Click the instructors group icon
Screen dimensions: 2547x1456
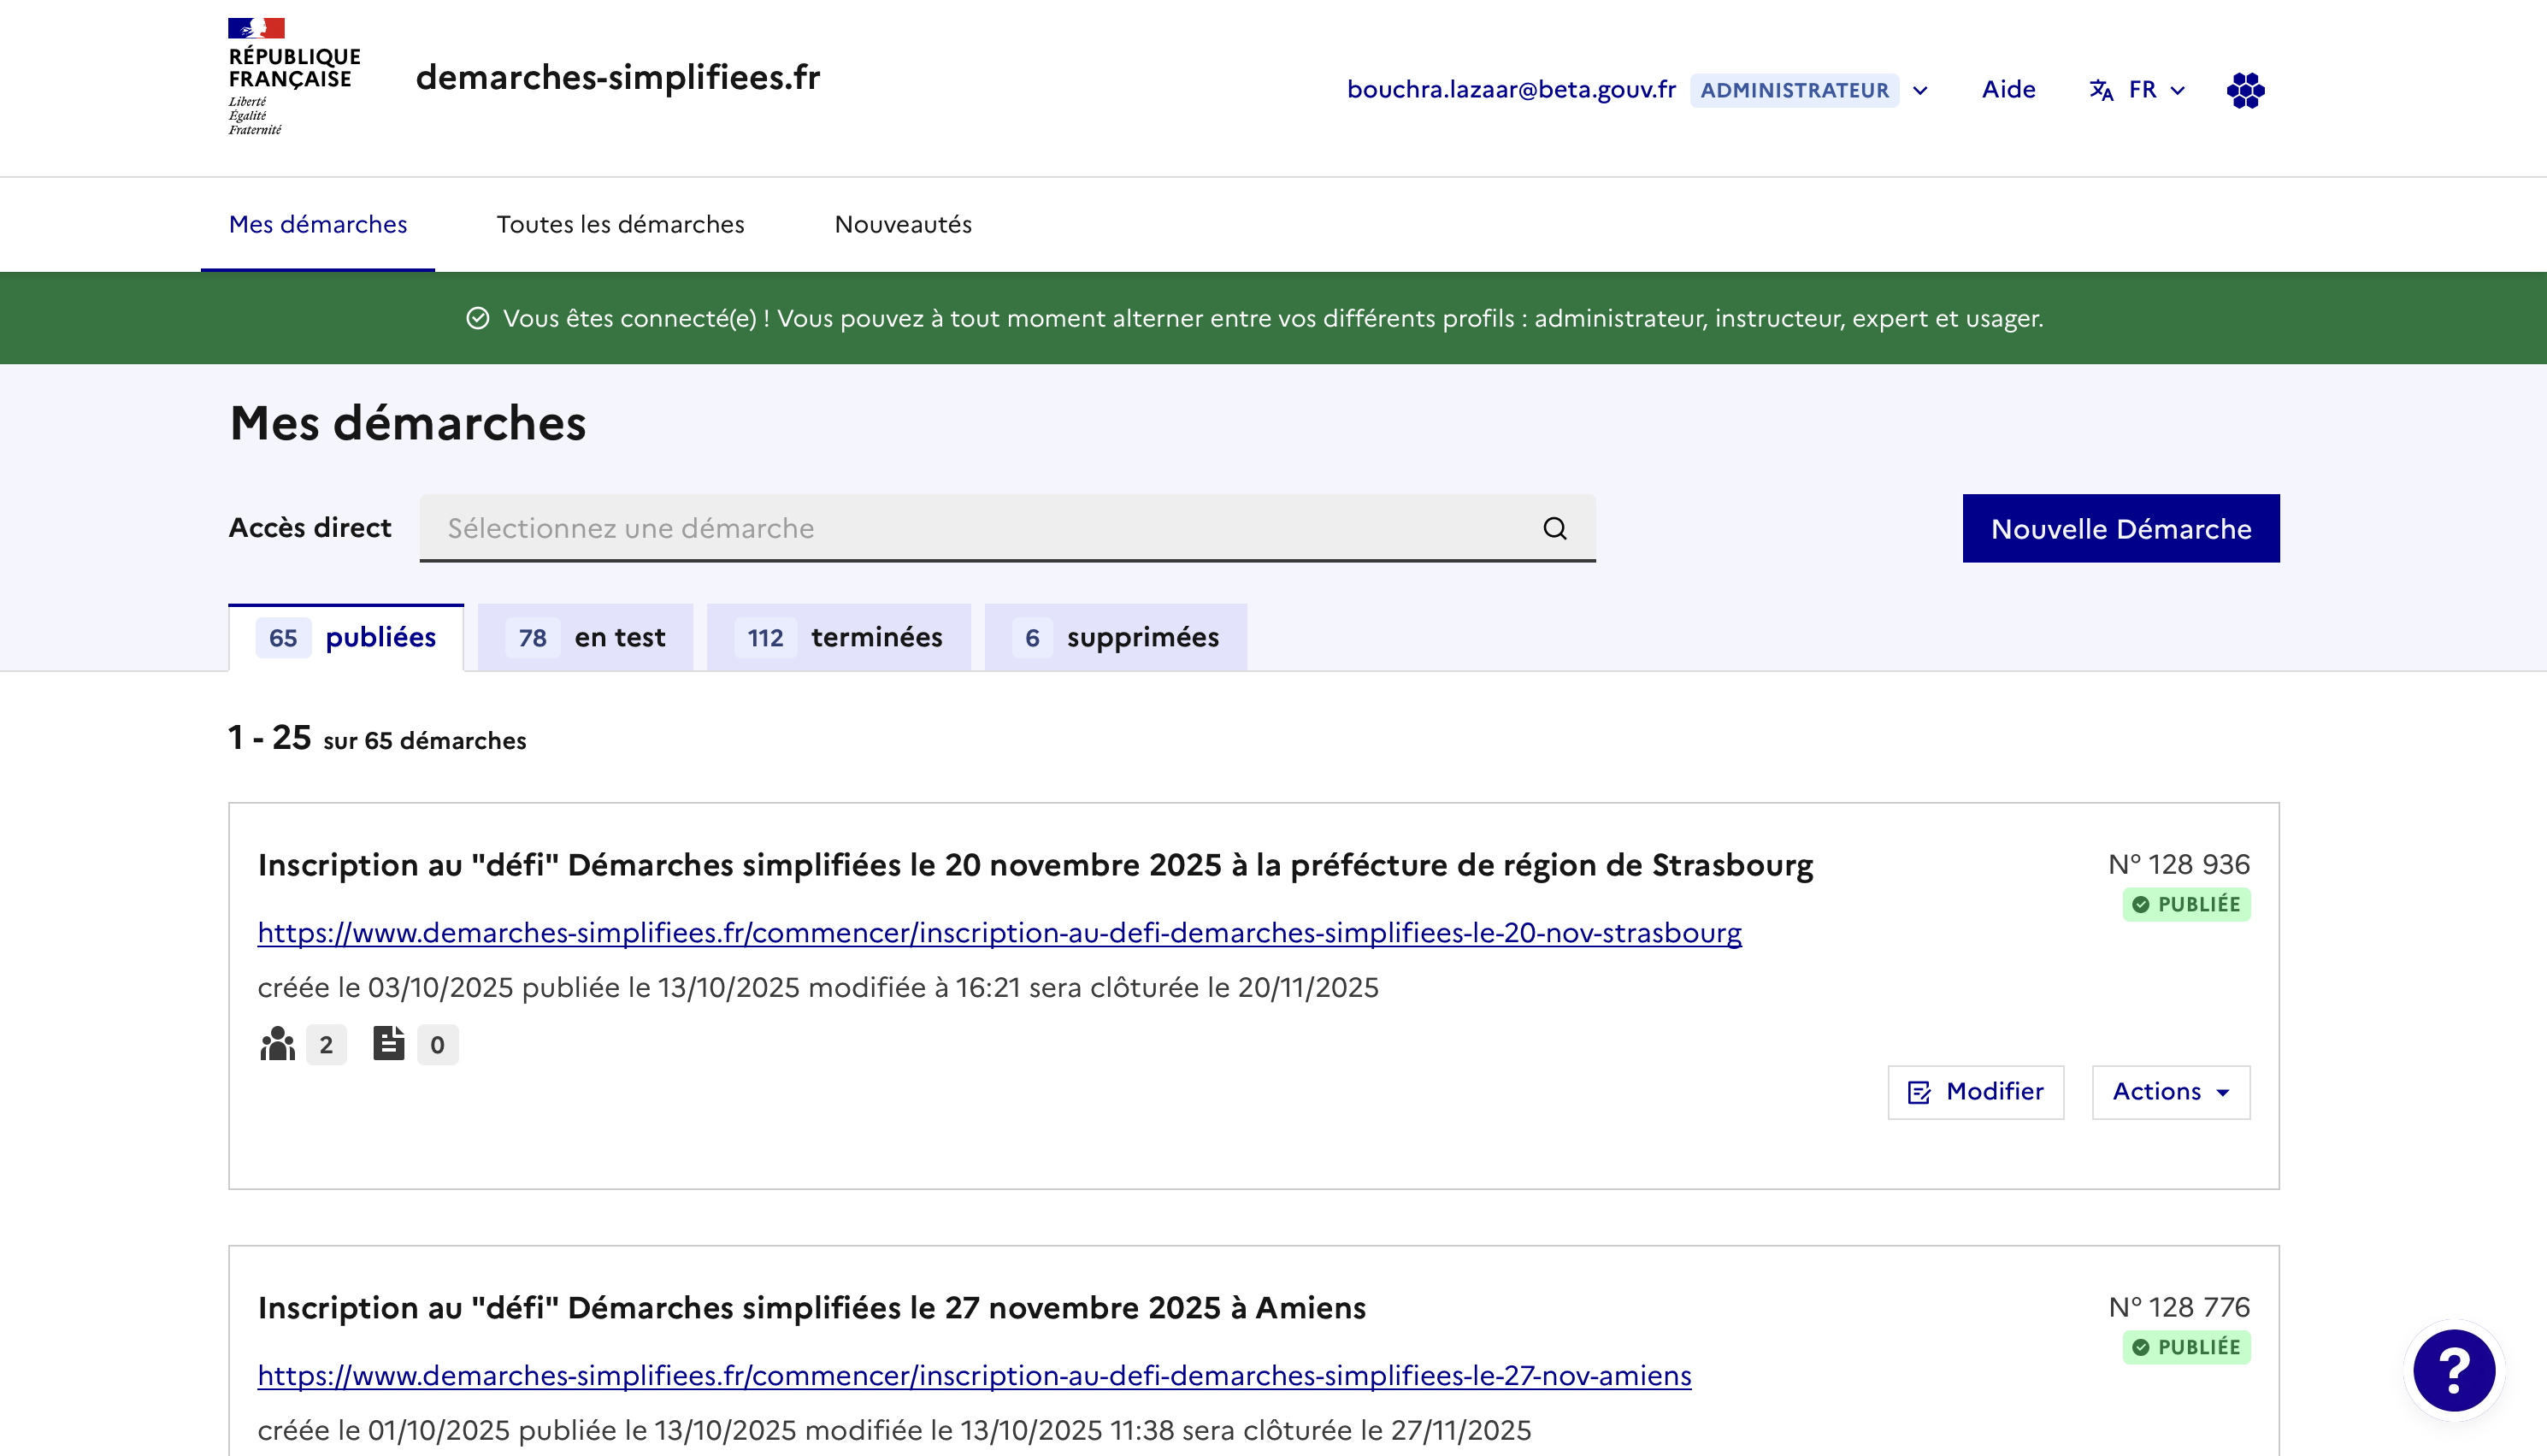coord(277,1044)
